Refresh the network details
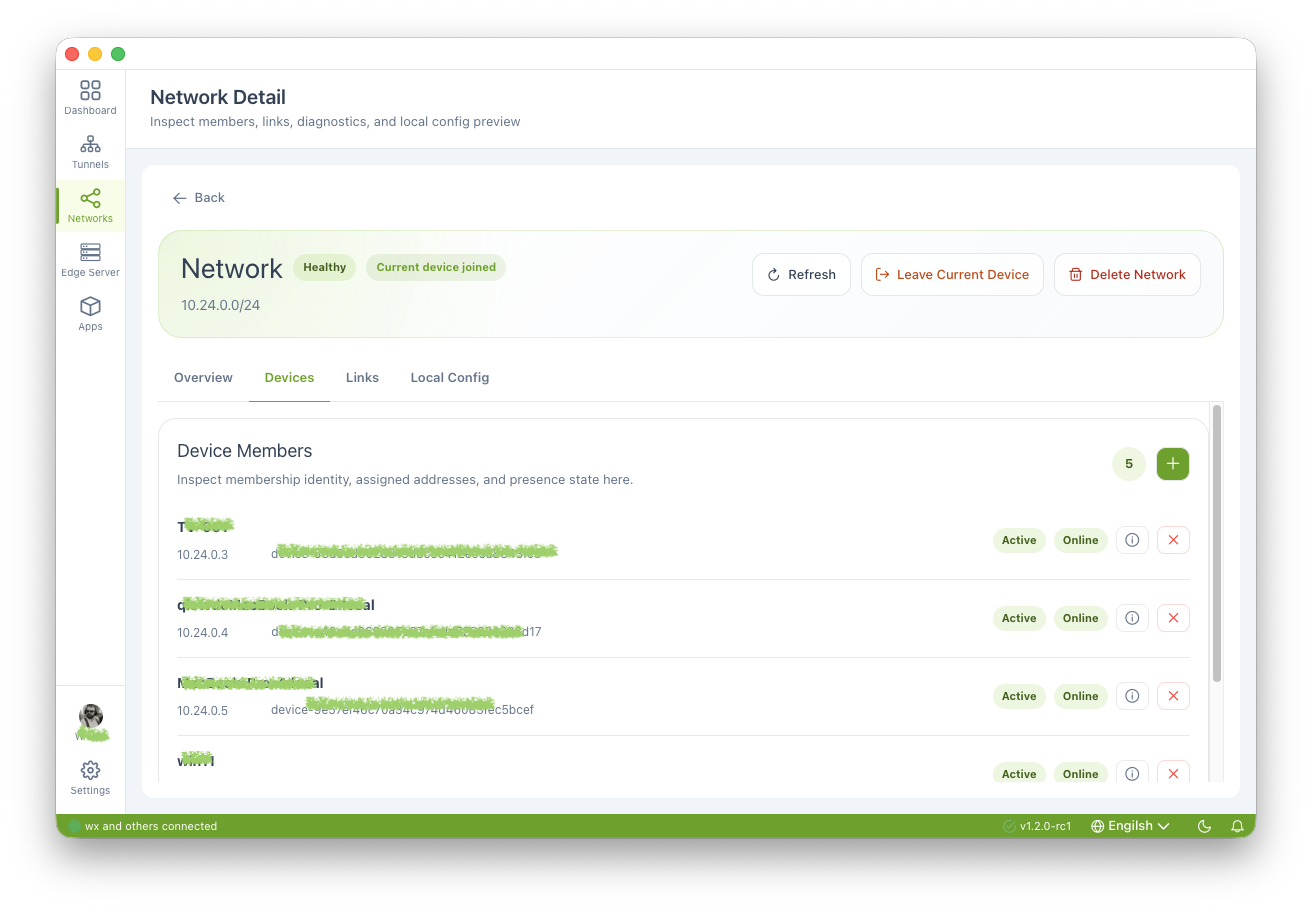The image size is (1312, 912). (x=801, y=274)
